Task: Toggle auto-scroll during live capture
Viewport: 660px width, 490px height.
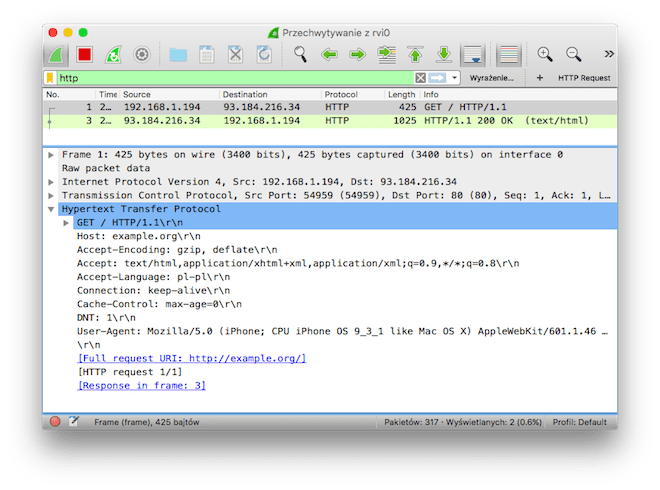Action: (x=473, y=54)
